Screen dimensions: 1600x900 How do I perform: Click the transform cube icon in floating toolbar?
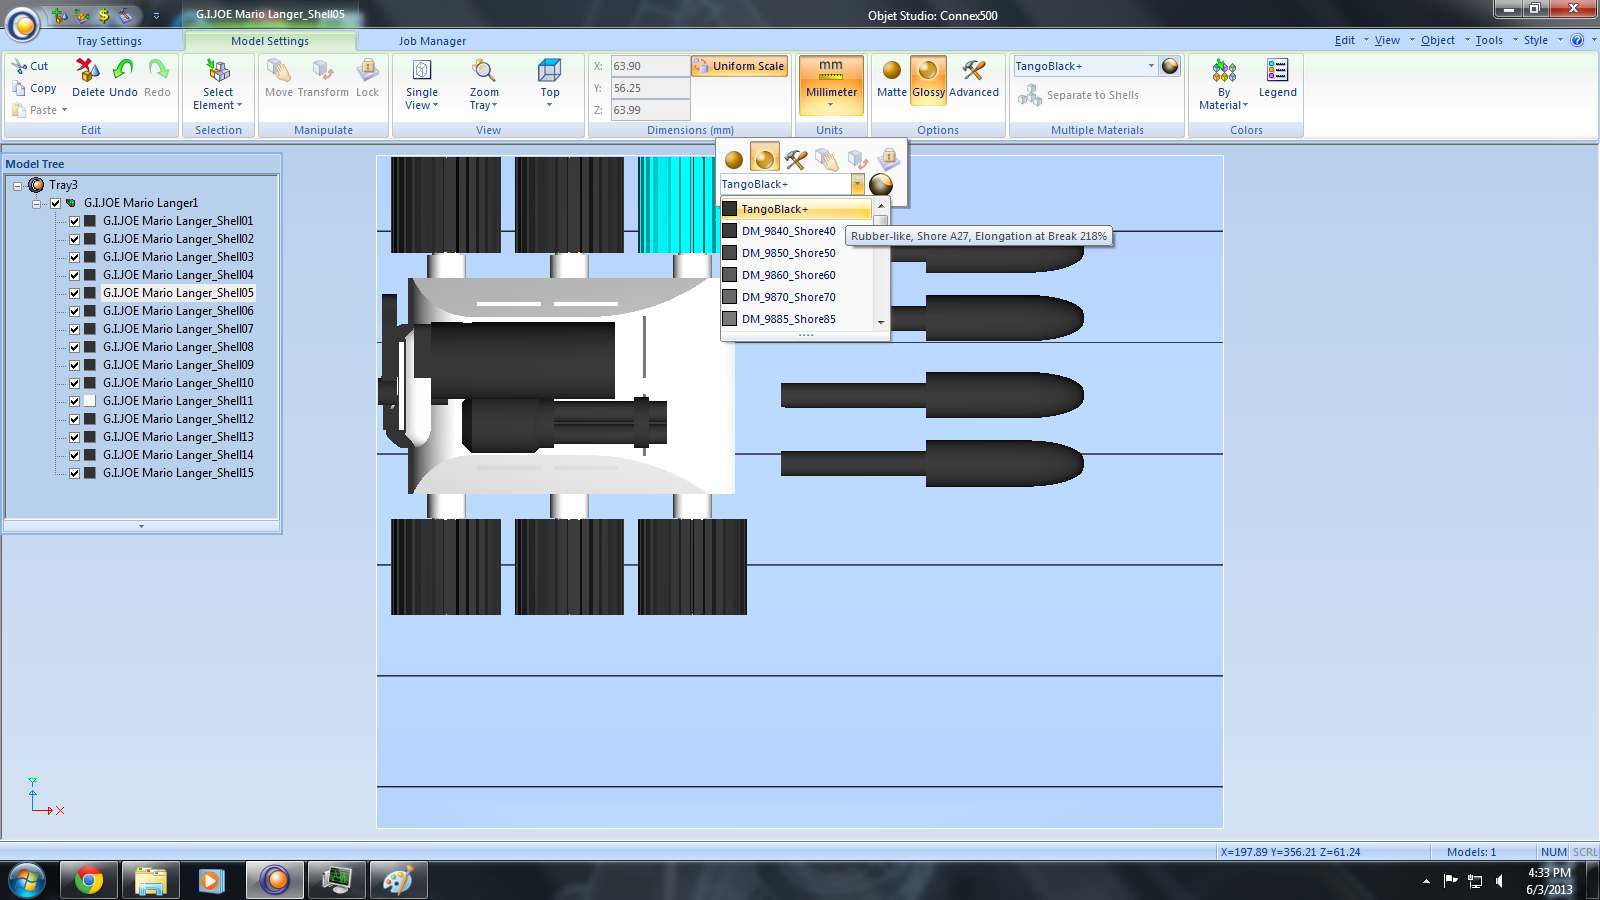click(x=858, y=159)
